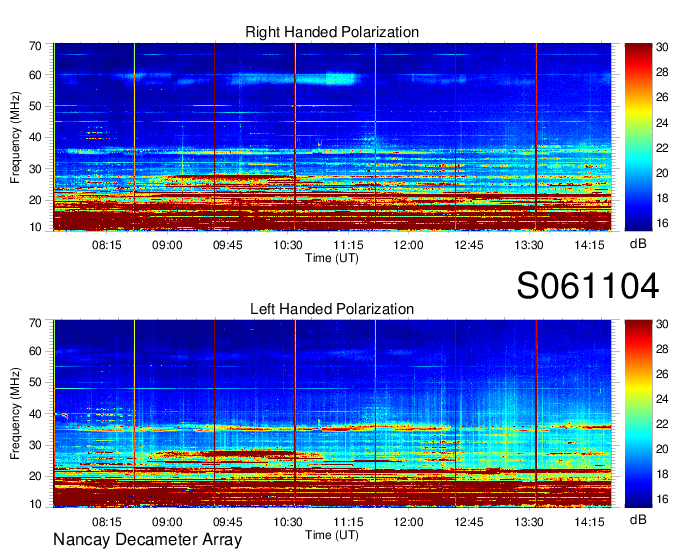Click the "20" frequency tick of Right Handed plot
This screenshot has width=680, height=552.
(x=35, y=200)
